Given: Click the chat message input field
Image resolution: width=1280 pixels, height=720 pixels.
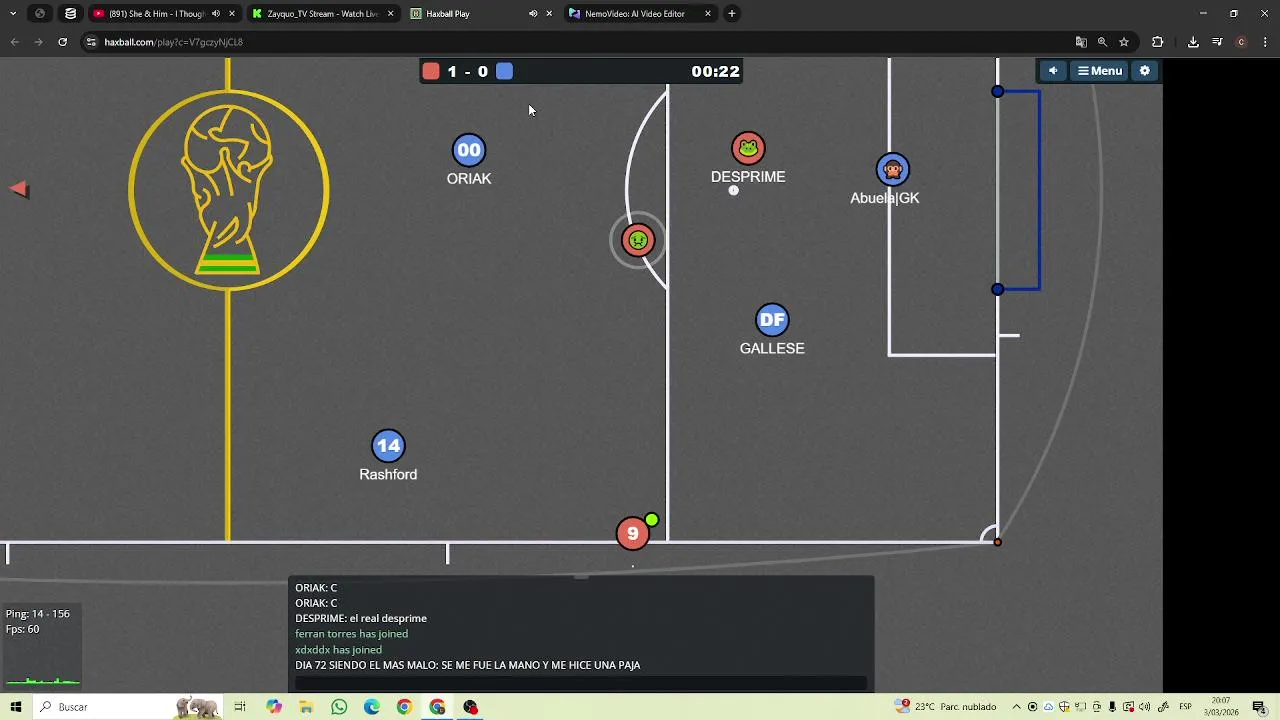Looking at the screenshot, I should tap(581, 684).
